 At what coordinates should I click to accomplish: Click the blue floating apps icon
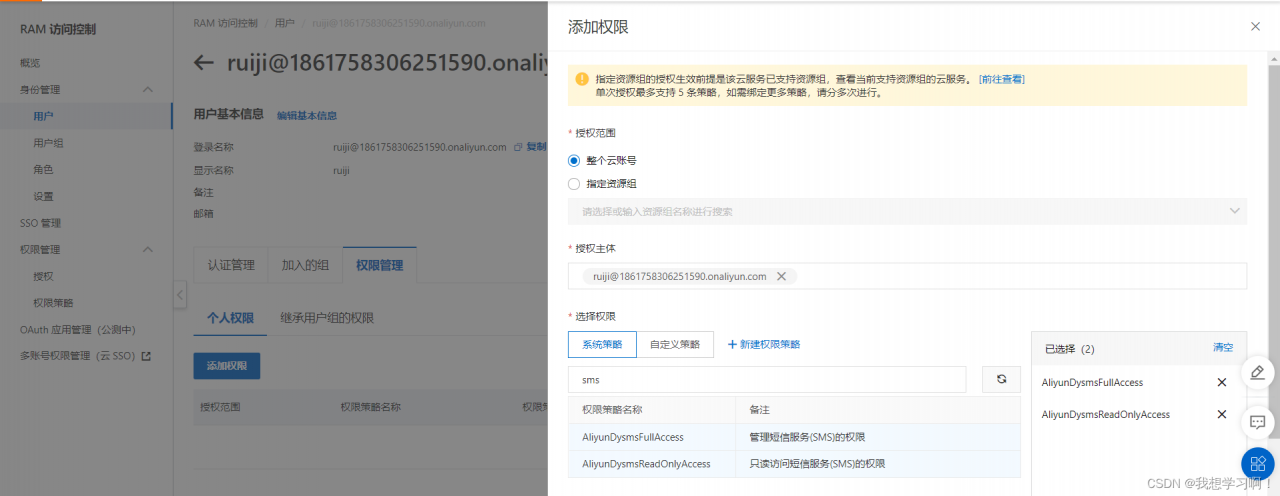[1258, 463]
